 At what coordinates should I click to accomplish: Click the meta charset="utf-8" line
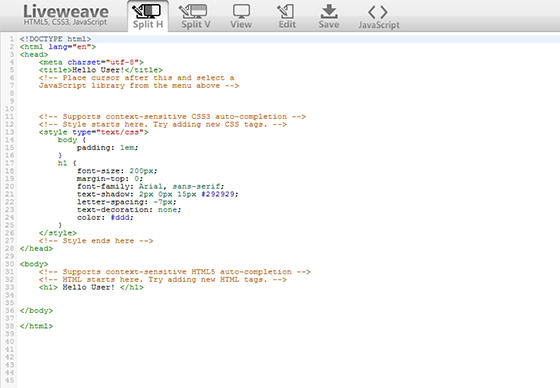tap(91, 63)
